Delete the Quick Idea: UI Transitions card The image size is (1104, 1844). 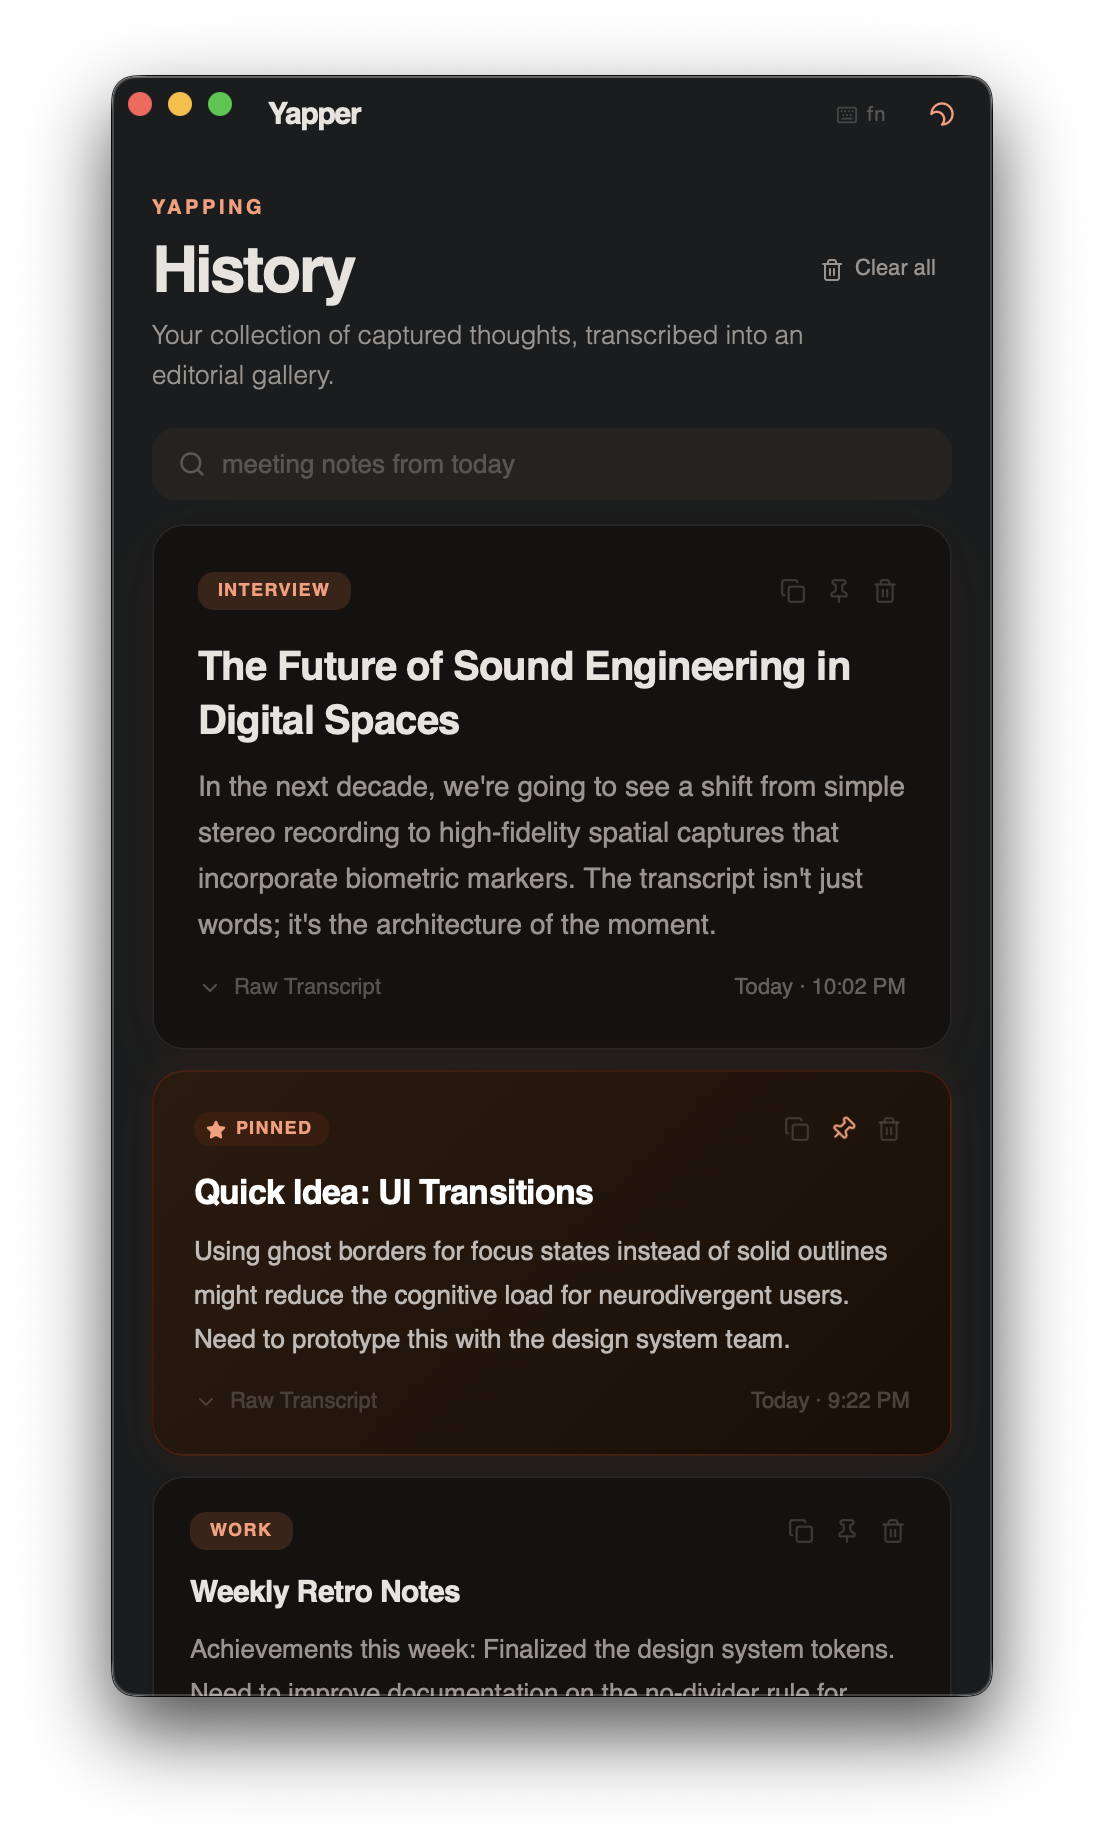(x=889, y=1129)
